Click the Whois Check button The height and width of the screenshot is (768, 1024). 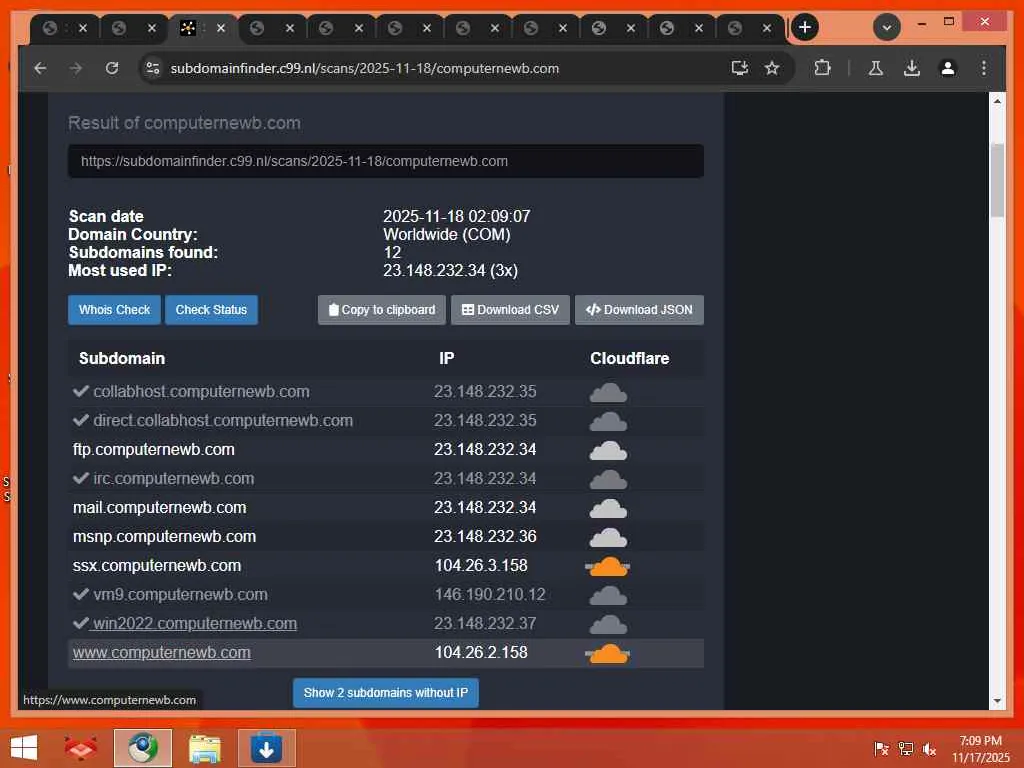pos(114,310)
